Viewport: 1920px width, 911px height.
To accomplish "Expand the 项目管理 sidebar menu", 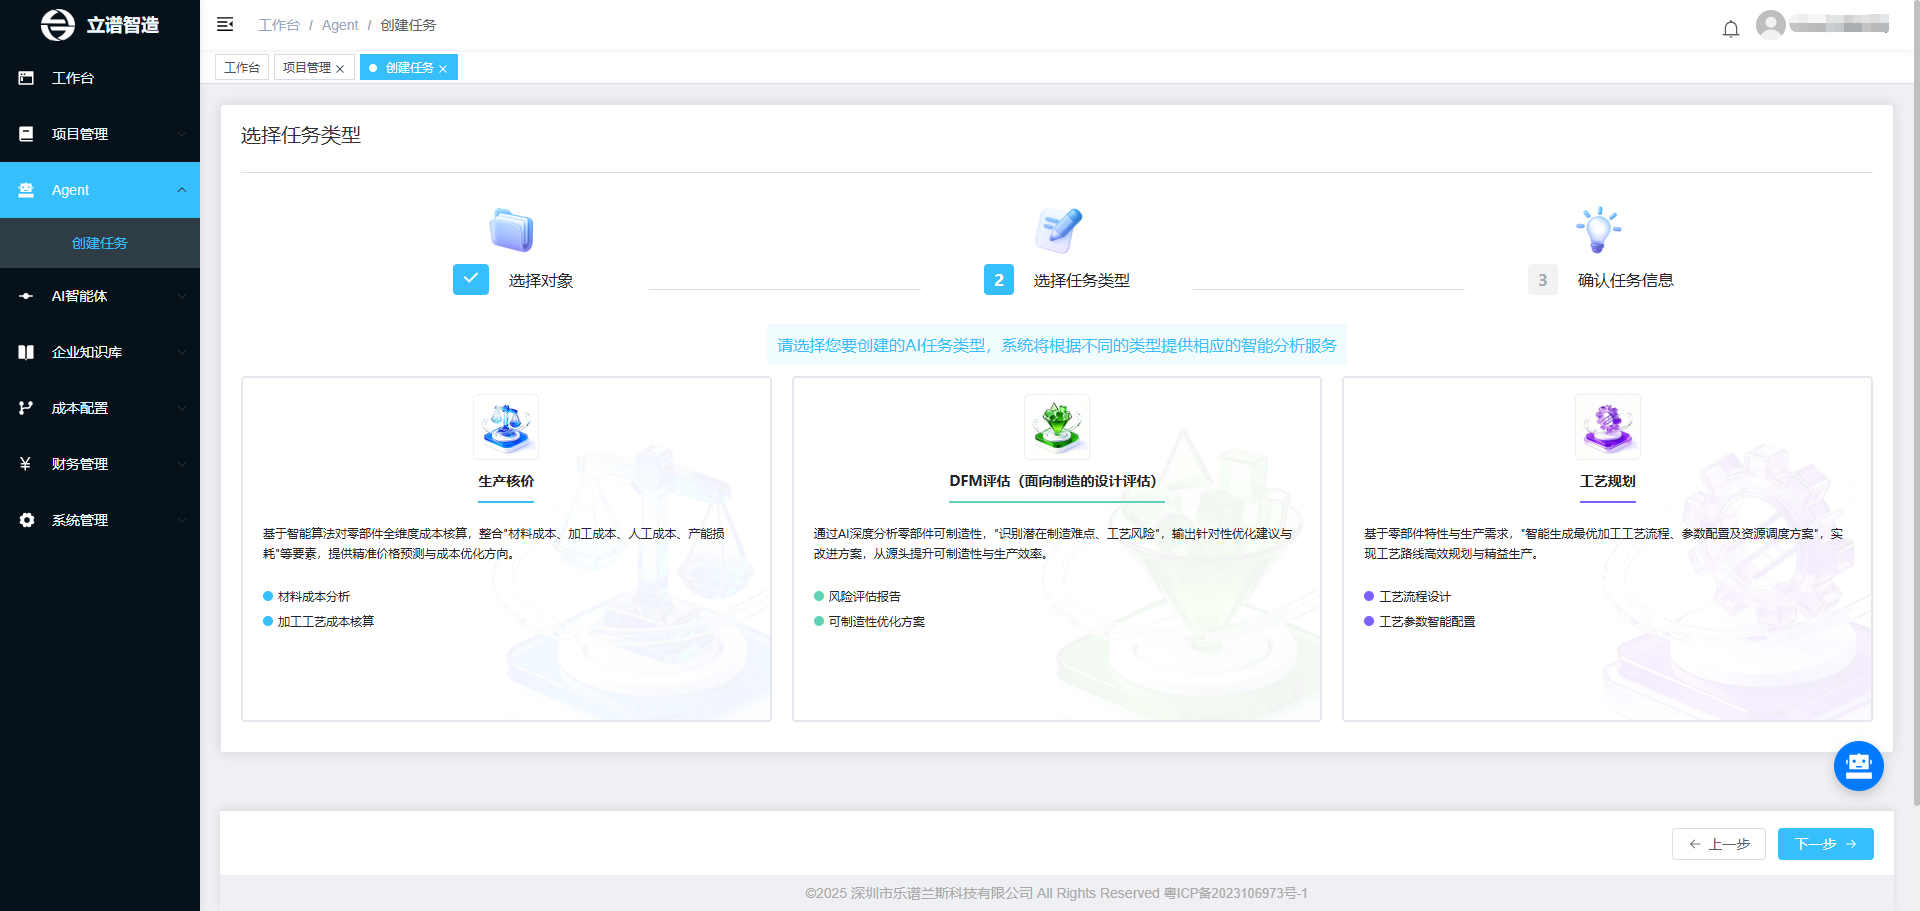I will click(x=100, y=134).
